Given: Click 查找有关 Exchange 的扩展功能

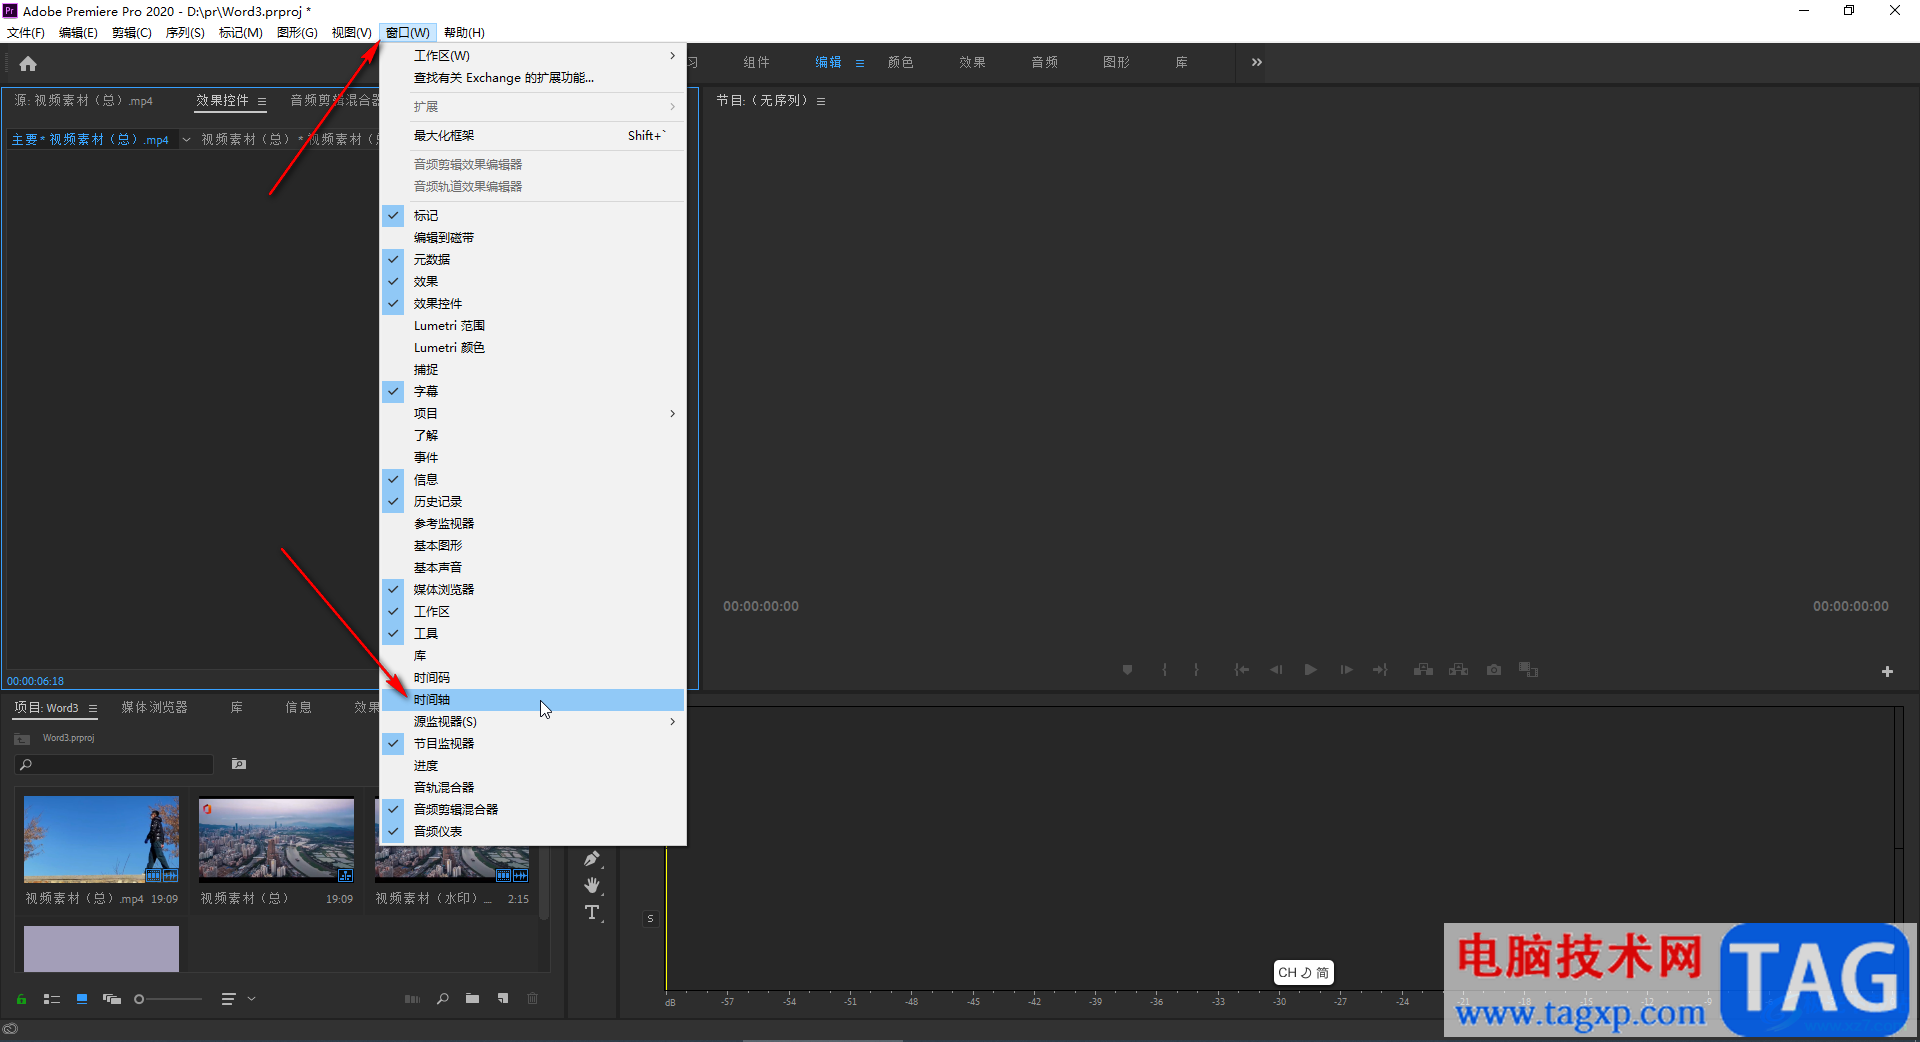Looking at the screenshot, I should click(533, 78).
